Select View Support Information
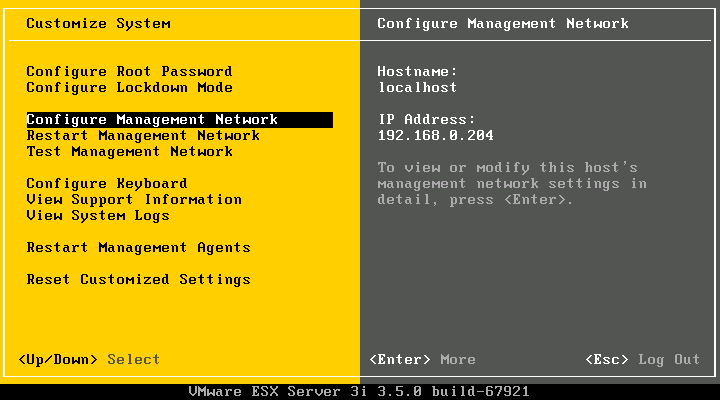The width and height of the screenshot is (720, 400). tap(134, 200)
